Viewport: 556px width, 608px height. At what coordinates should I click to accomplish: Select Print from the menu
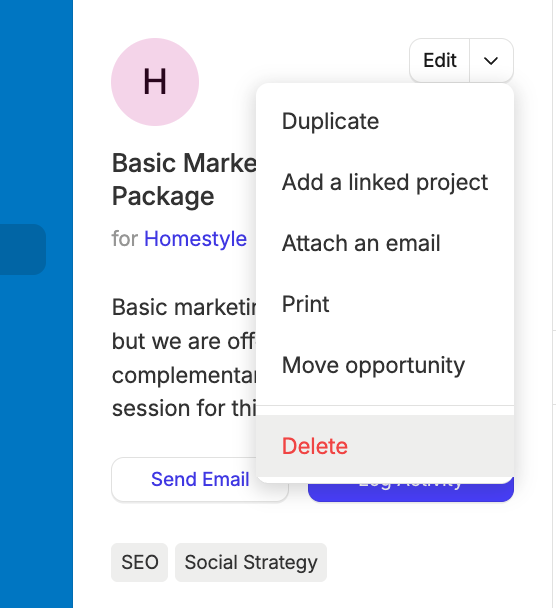[x=385, y=304]
